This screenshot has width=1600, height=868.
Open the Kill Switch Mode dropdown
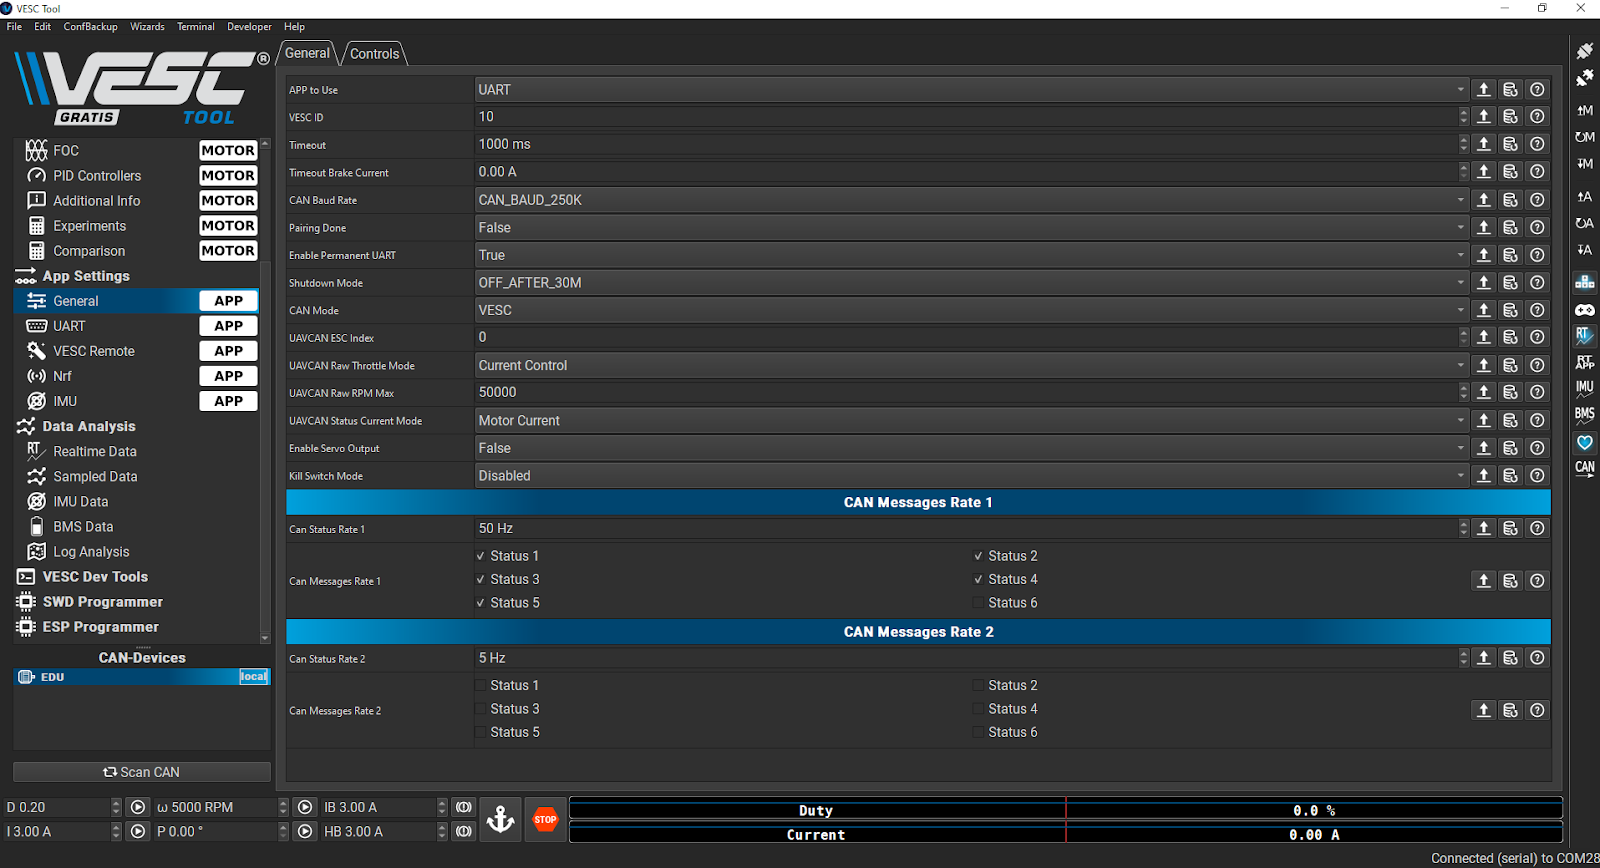pyautogui.click(x=971, y=475)
